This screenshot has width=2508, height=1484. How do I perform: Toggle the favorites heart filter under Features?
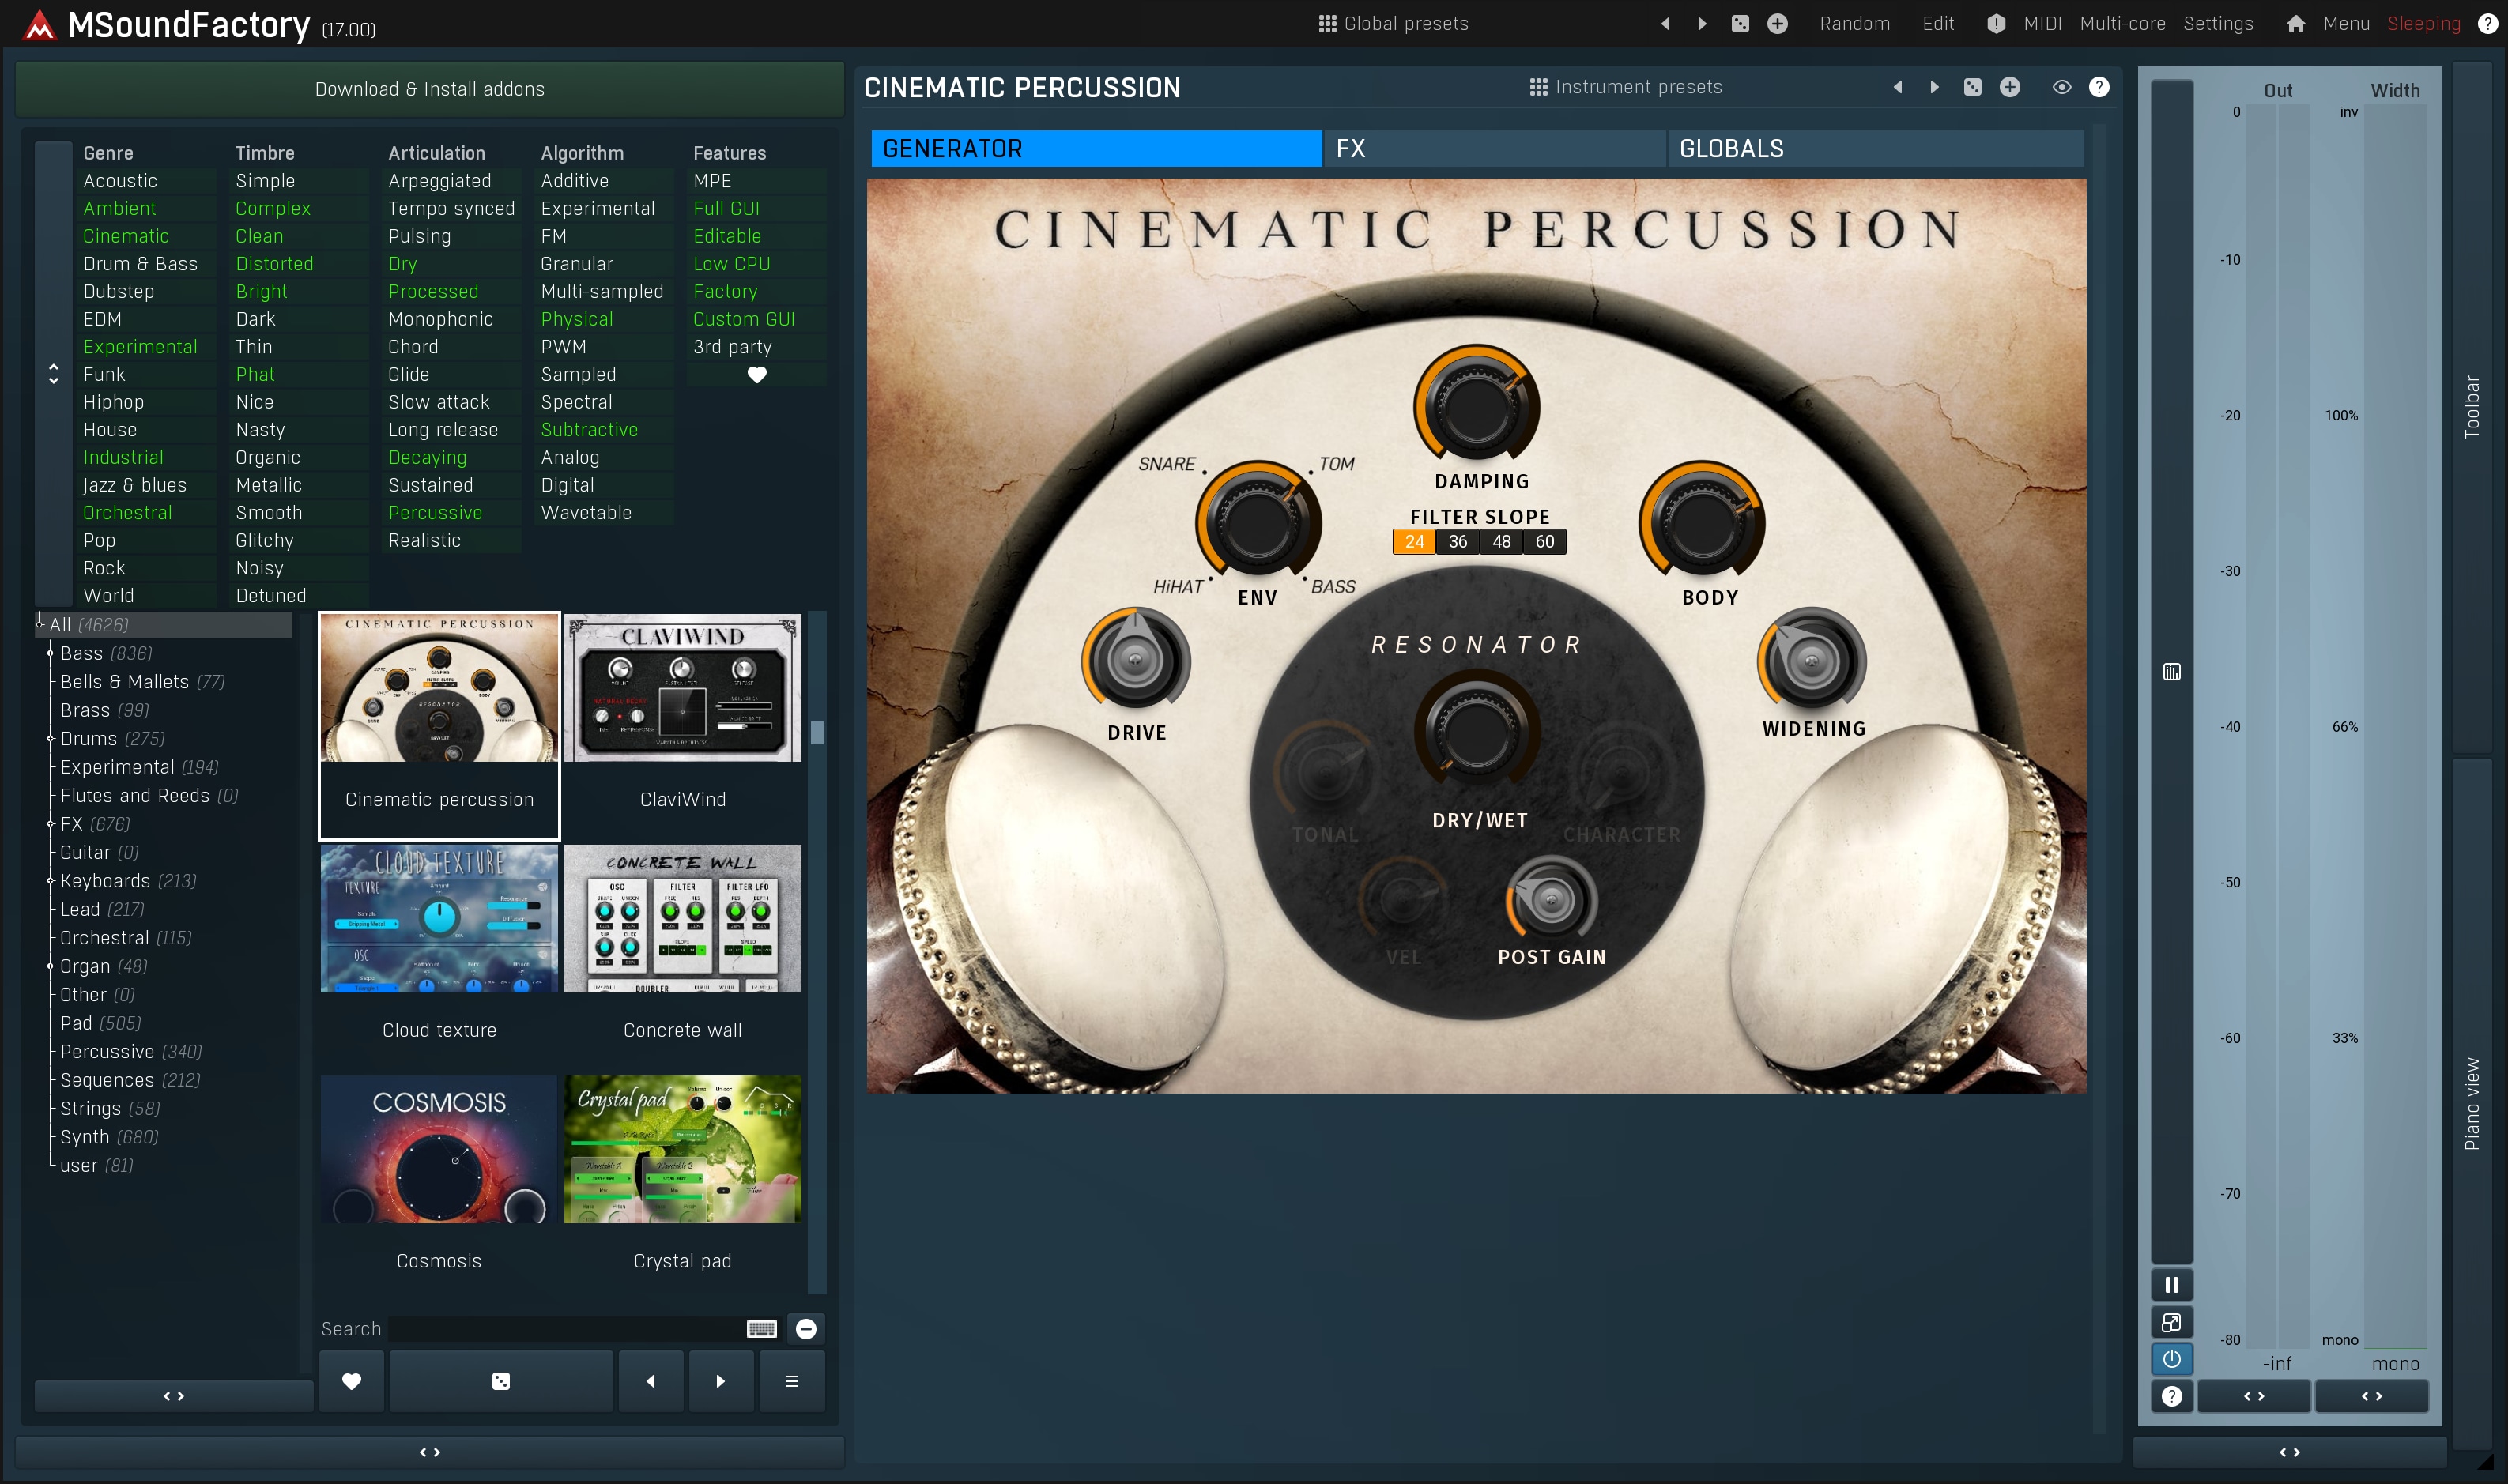[x=757, y=374]
